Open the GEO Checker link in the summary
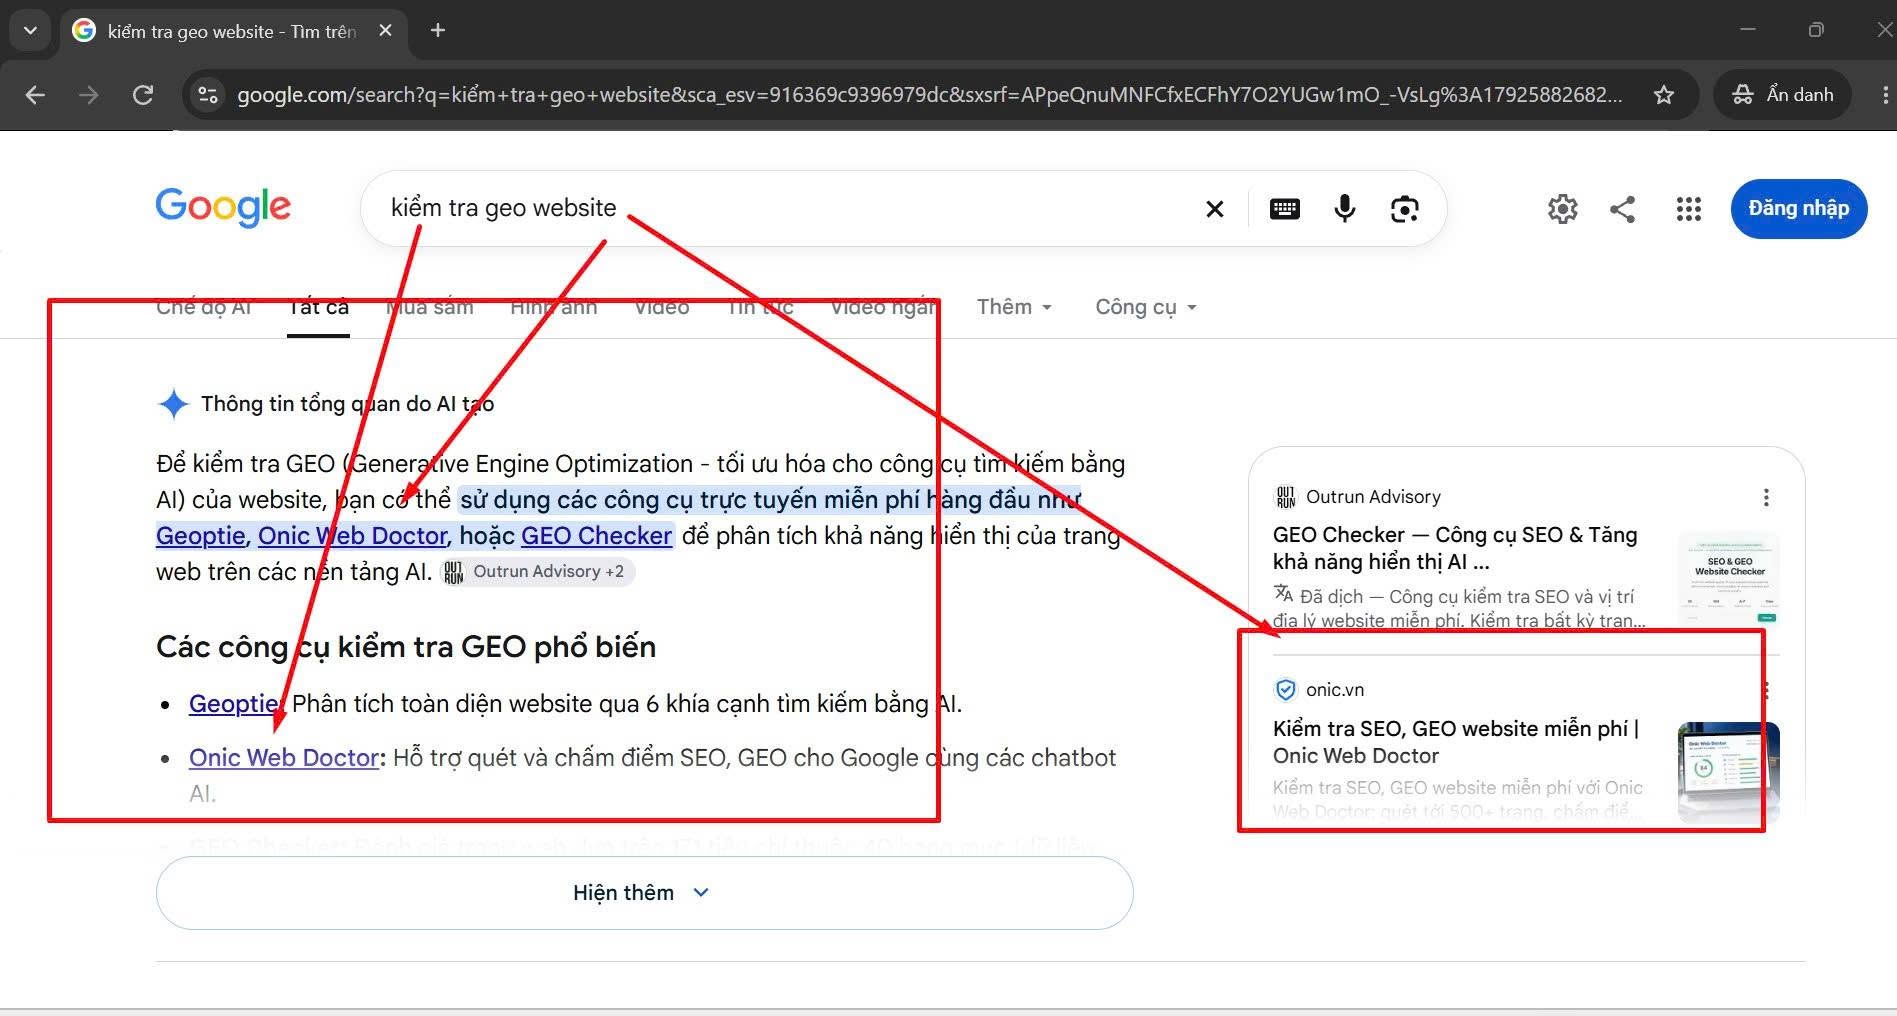The image size is (1897, 1016). pyautogui.click(x=596, y=536)
